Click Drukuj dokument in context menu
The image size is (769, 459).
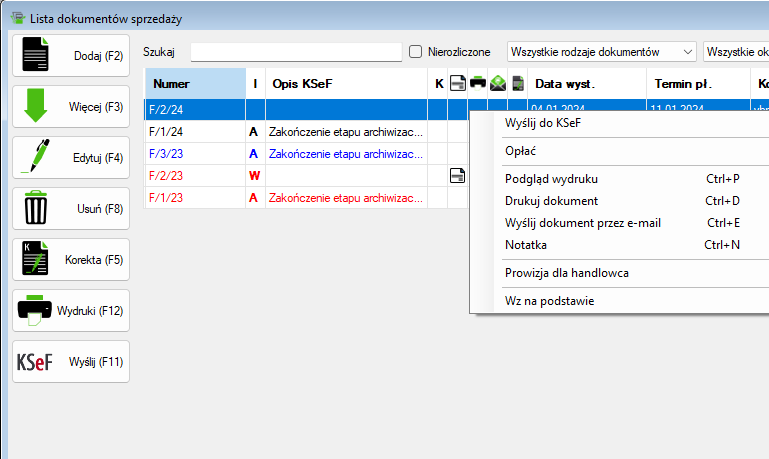551,201
